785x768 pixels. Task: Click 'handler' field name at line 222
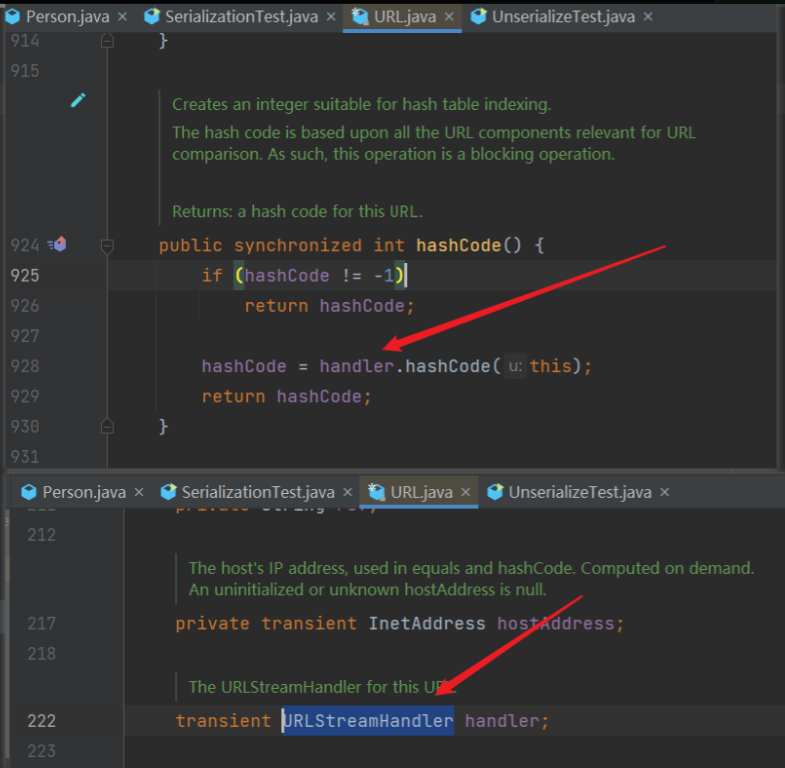click(502, 721)
